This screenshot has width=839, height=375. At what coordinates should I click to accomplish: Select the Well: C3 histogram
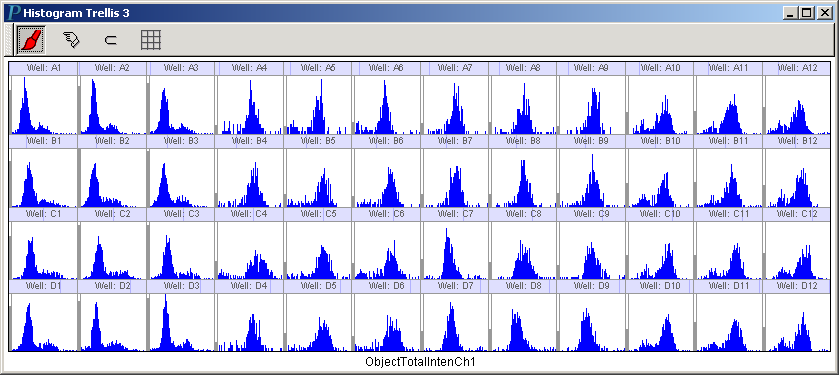click(x=181, y=250)
